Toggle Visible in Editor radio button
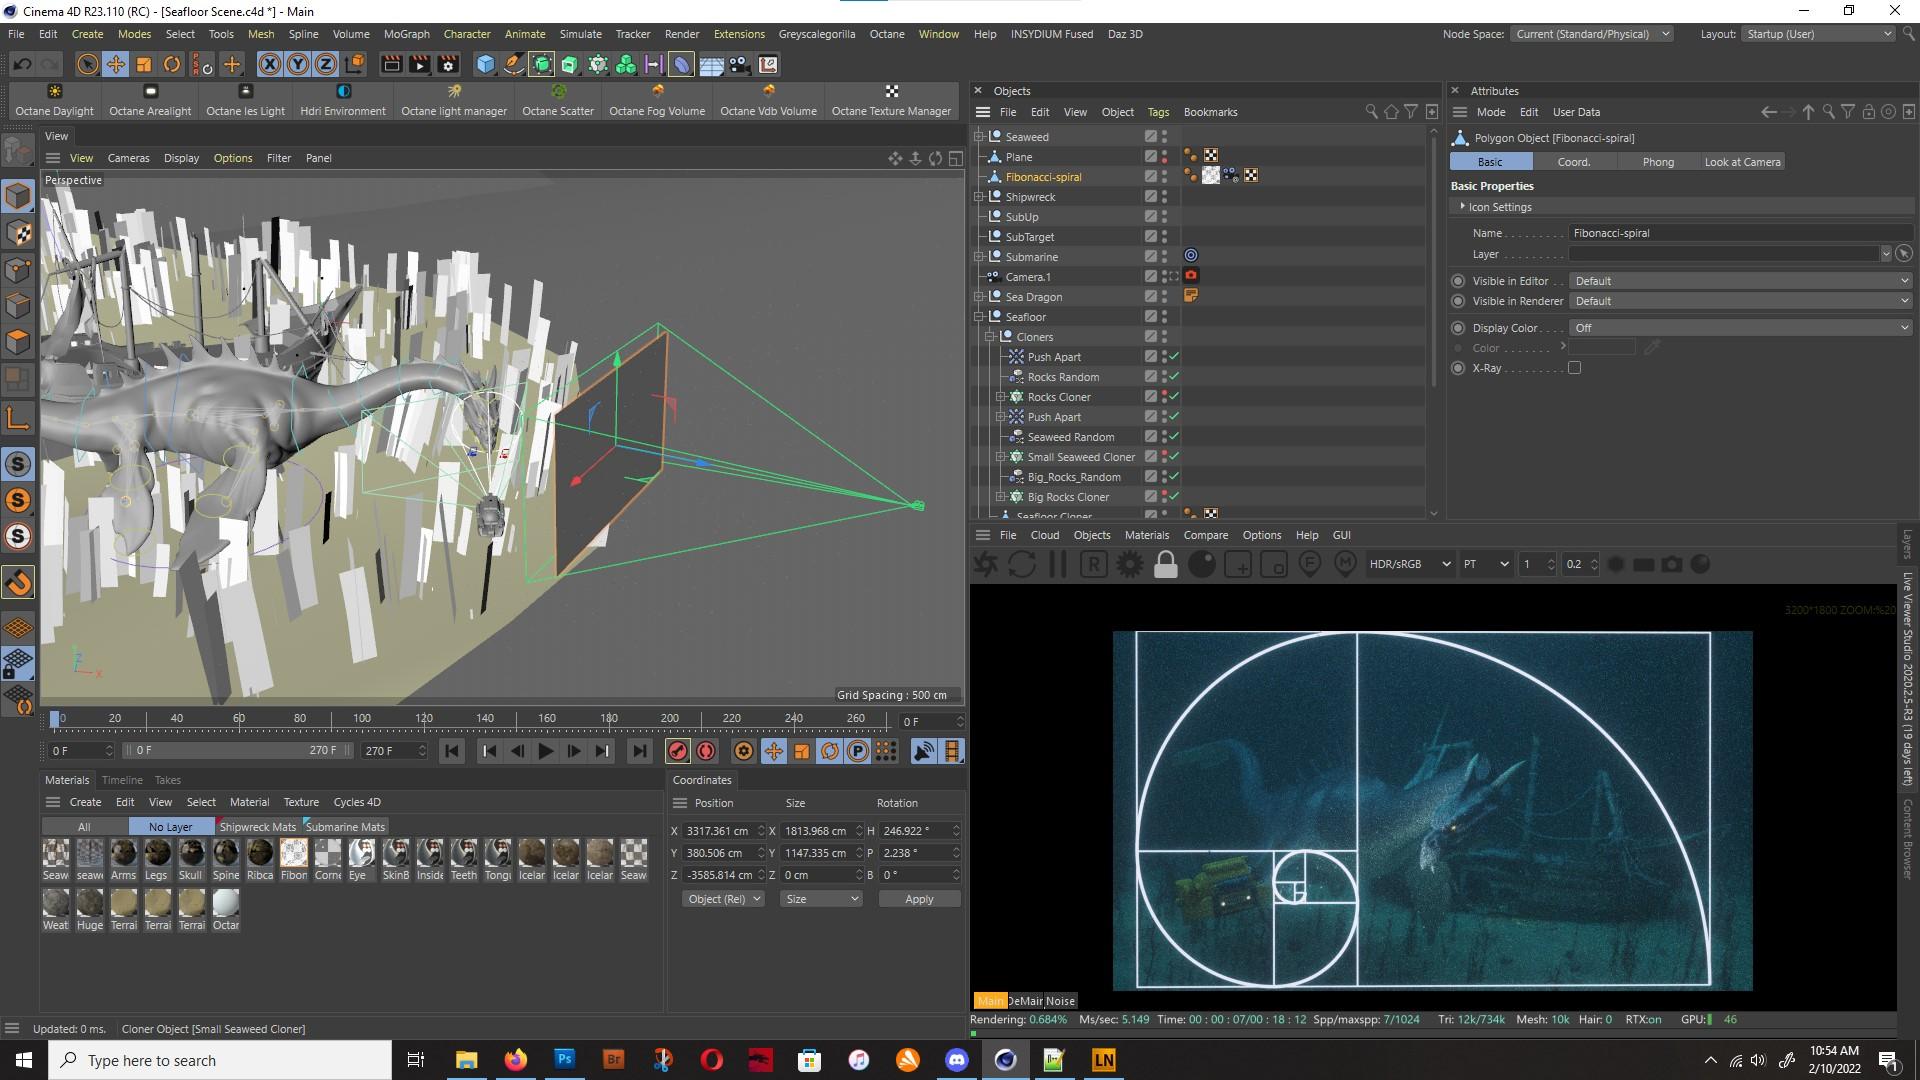This screenshot has width=1920, height=1080. pyautogui.click(x=1458, y=281)
